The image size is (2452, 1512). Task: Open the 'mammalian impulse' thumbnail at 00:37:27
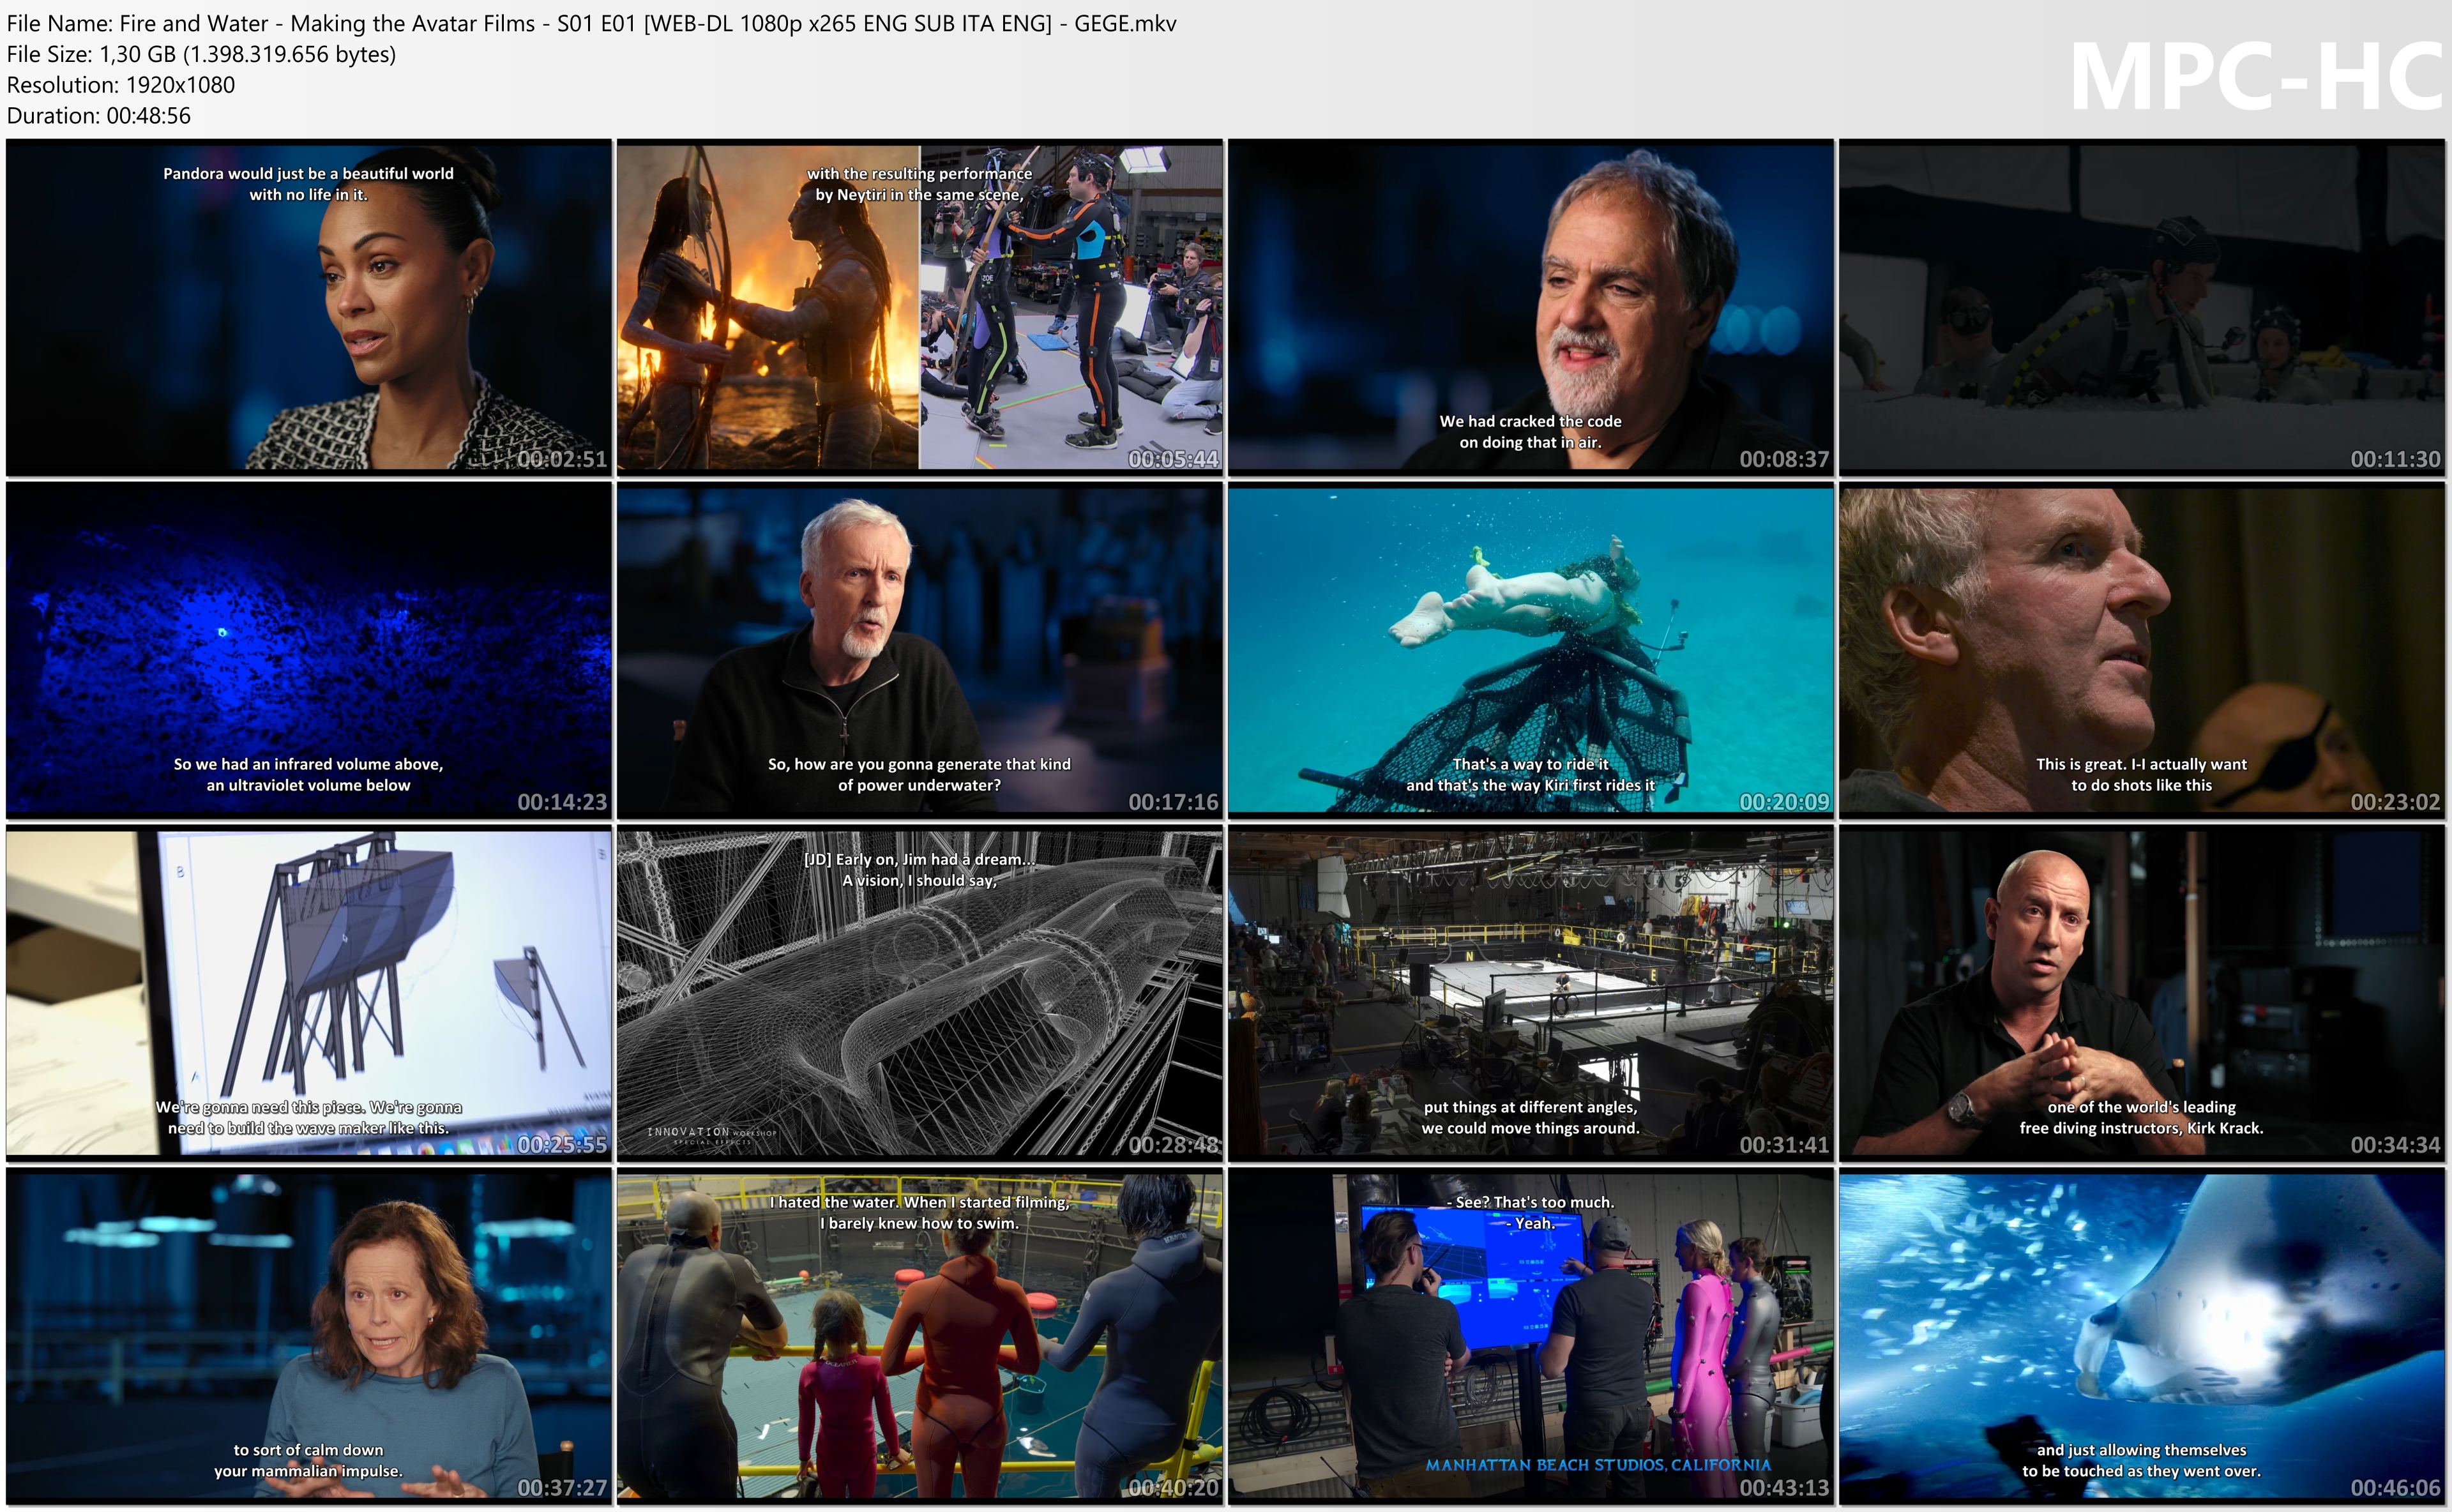[x=308, y=1336]
